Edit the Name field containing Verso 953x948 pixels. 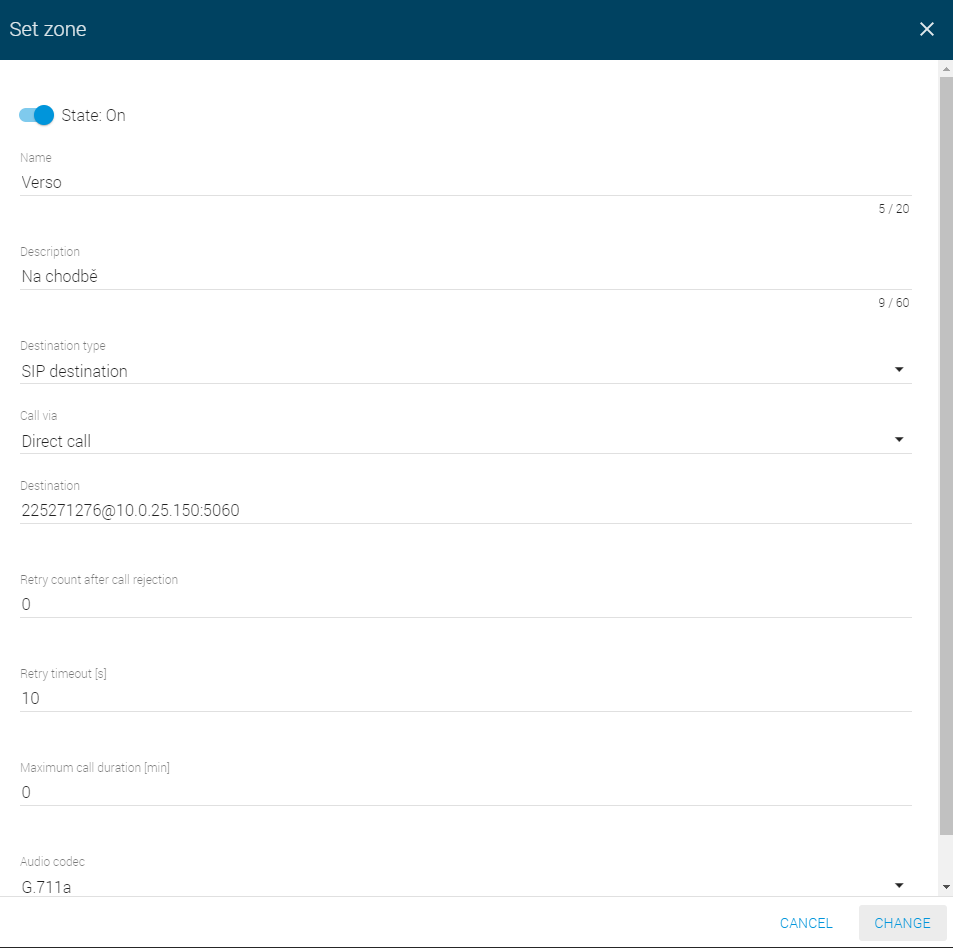click(x=466, y=182)
